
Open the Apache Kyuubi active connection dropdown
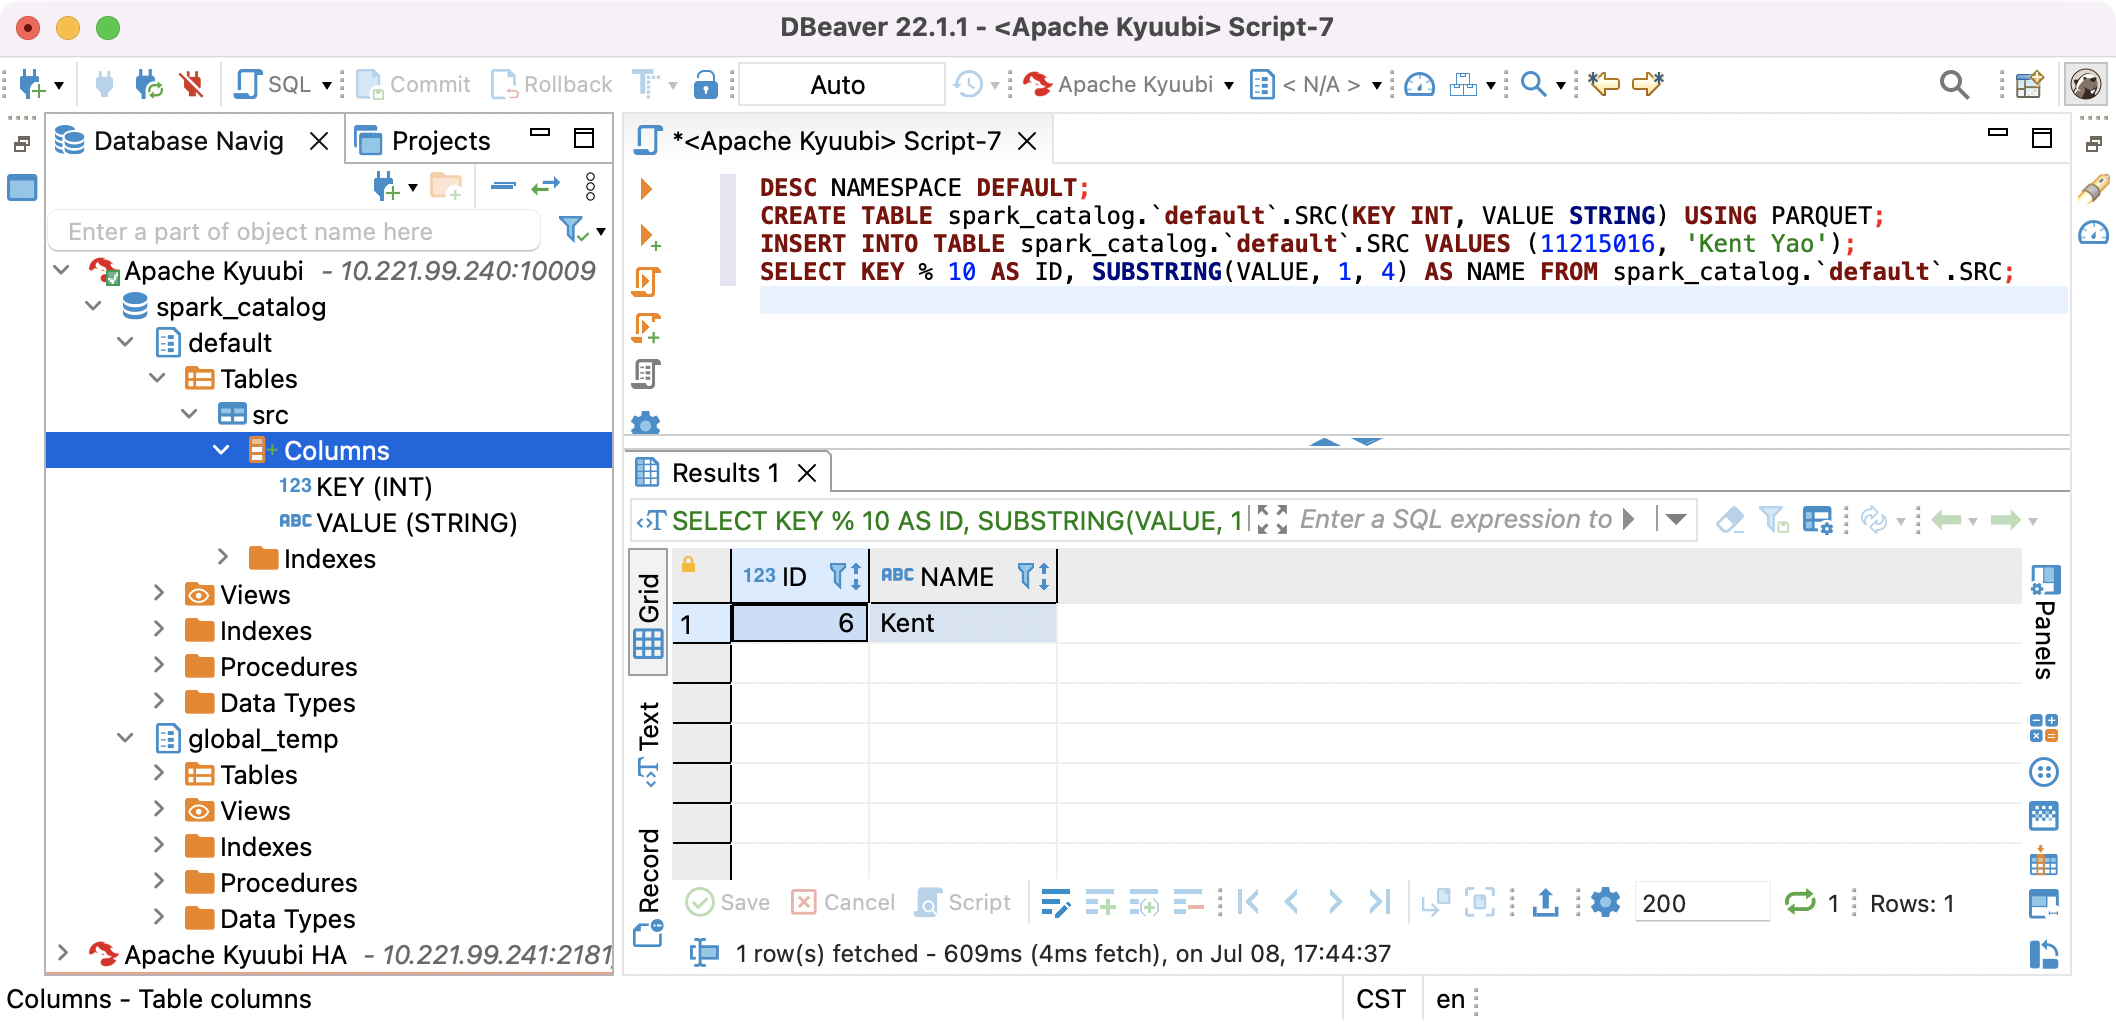(1128, 85)
